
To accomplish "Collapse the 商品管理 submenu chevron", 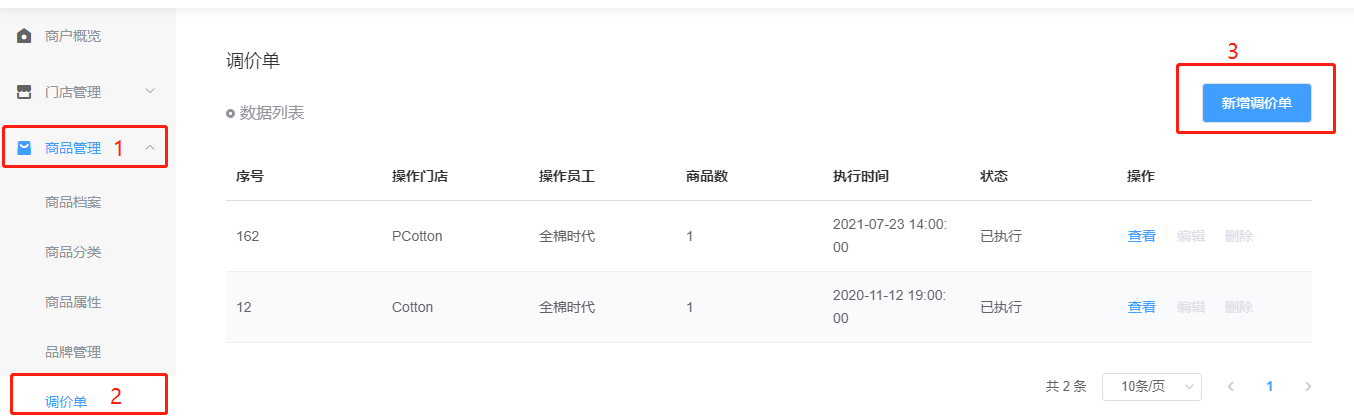I will 150,148.
